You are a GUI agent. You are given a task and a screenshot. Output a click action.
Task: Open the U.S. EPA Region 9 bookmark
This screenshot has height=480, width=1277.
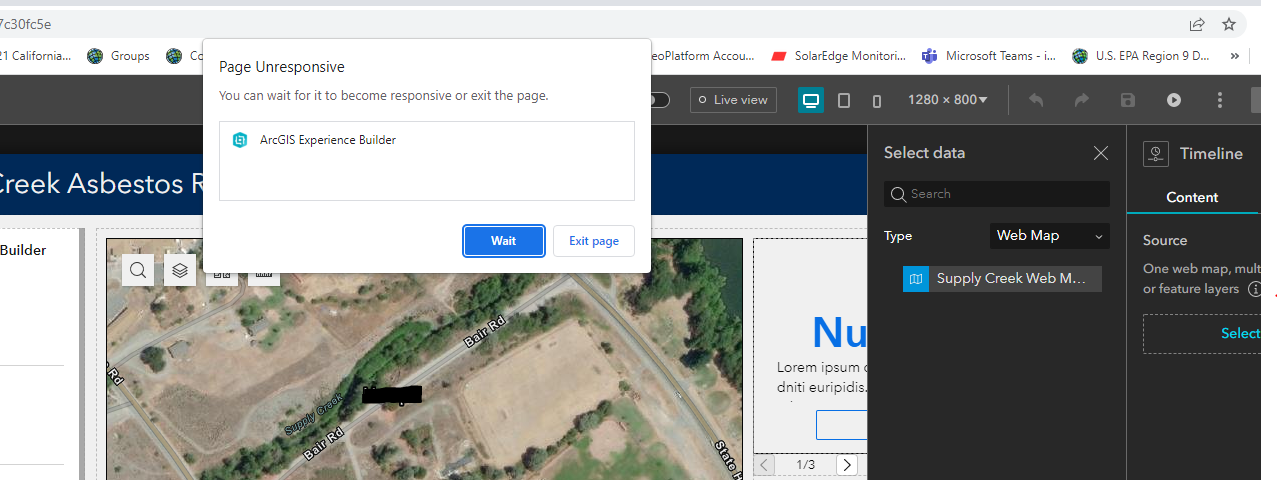pos(1141,56)
